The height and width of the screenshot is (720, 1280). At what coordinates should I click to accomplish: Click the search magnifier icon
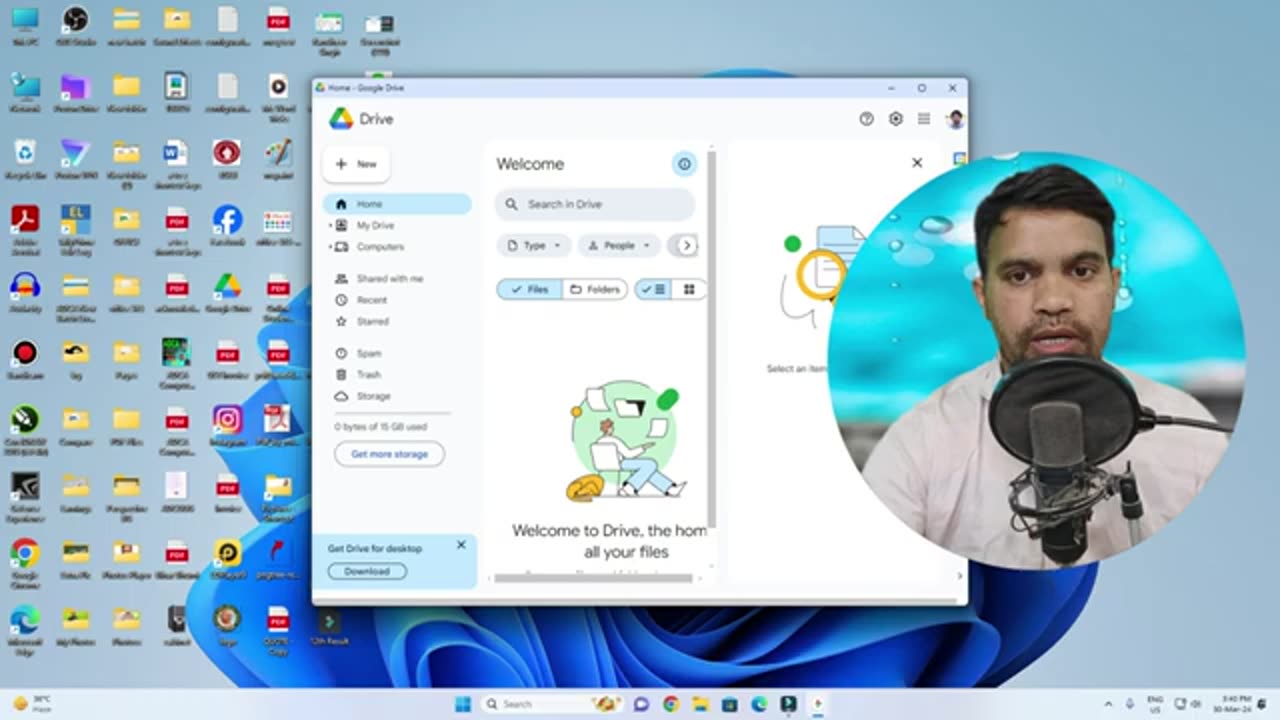[x=511, y=204]
